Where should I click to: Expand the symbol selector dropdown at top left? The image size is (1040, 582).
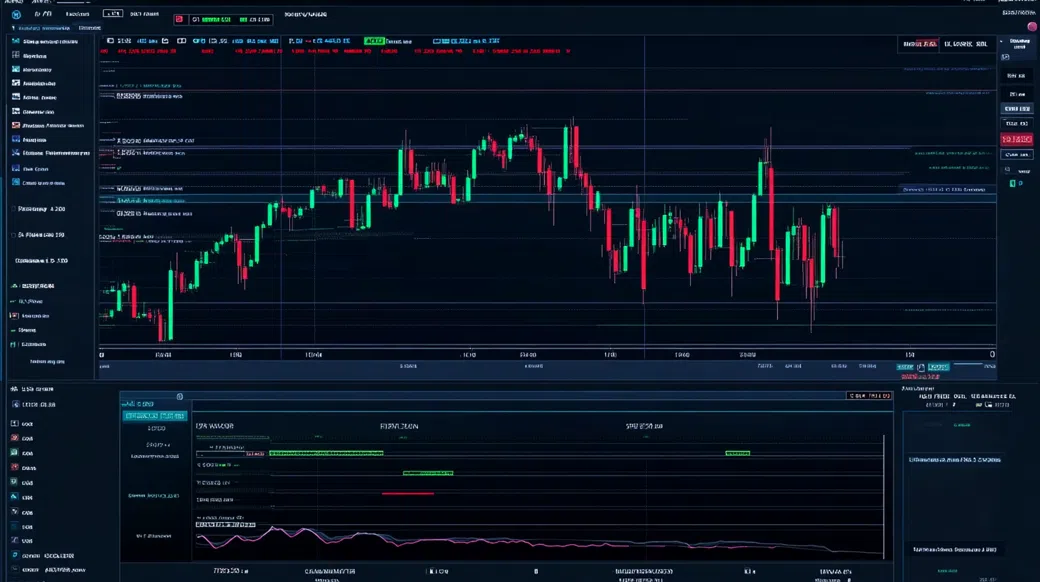point(112,14)
